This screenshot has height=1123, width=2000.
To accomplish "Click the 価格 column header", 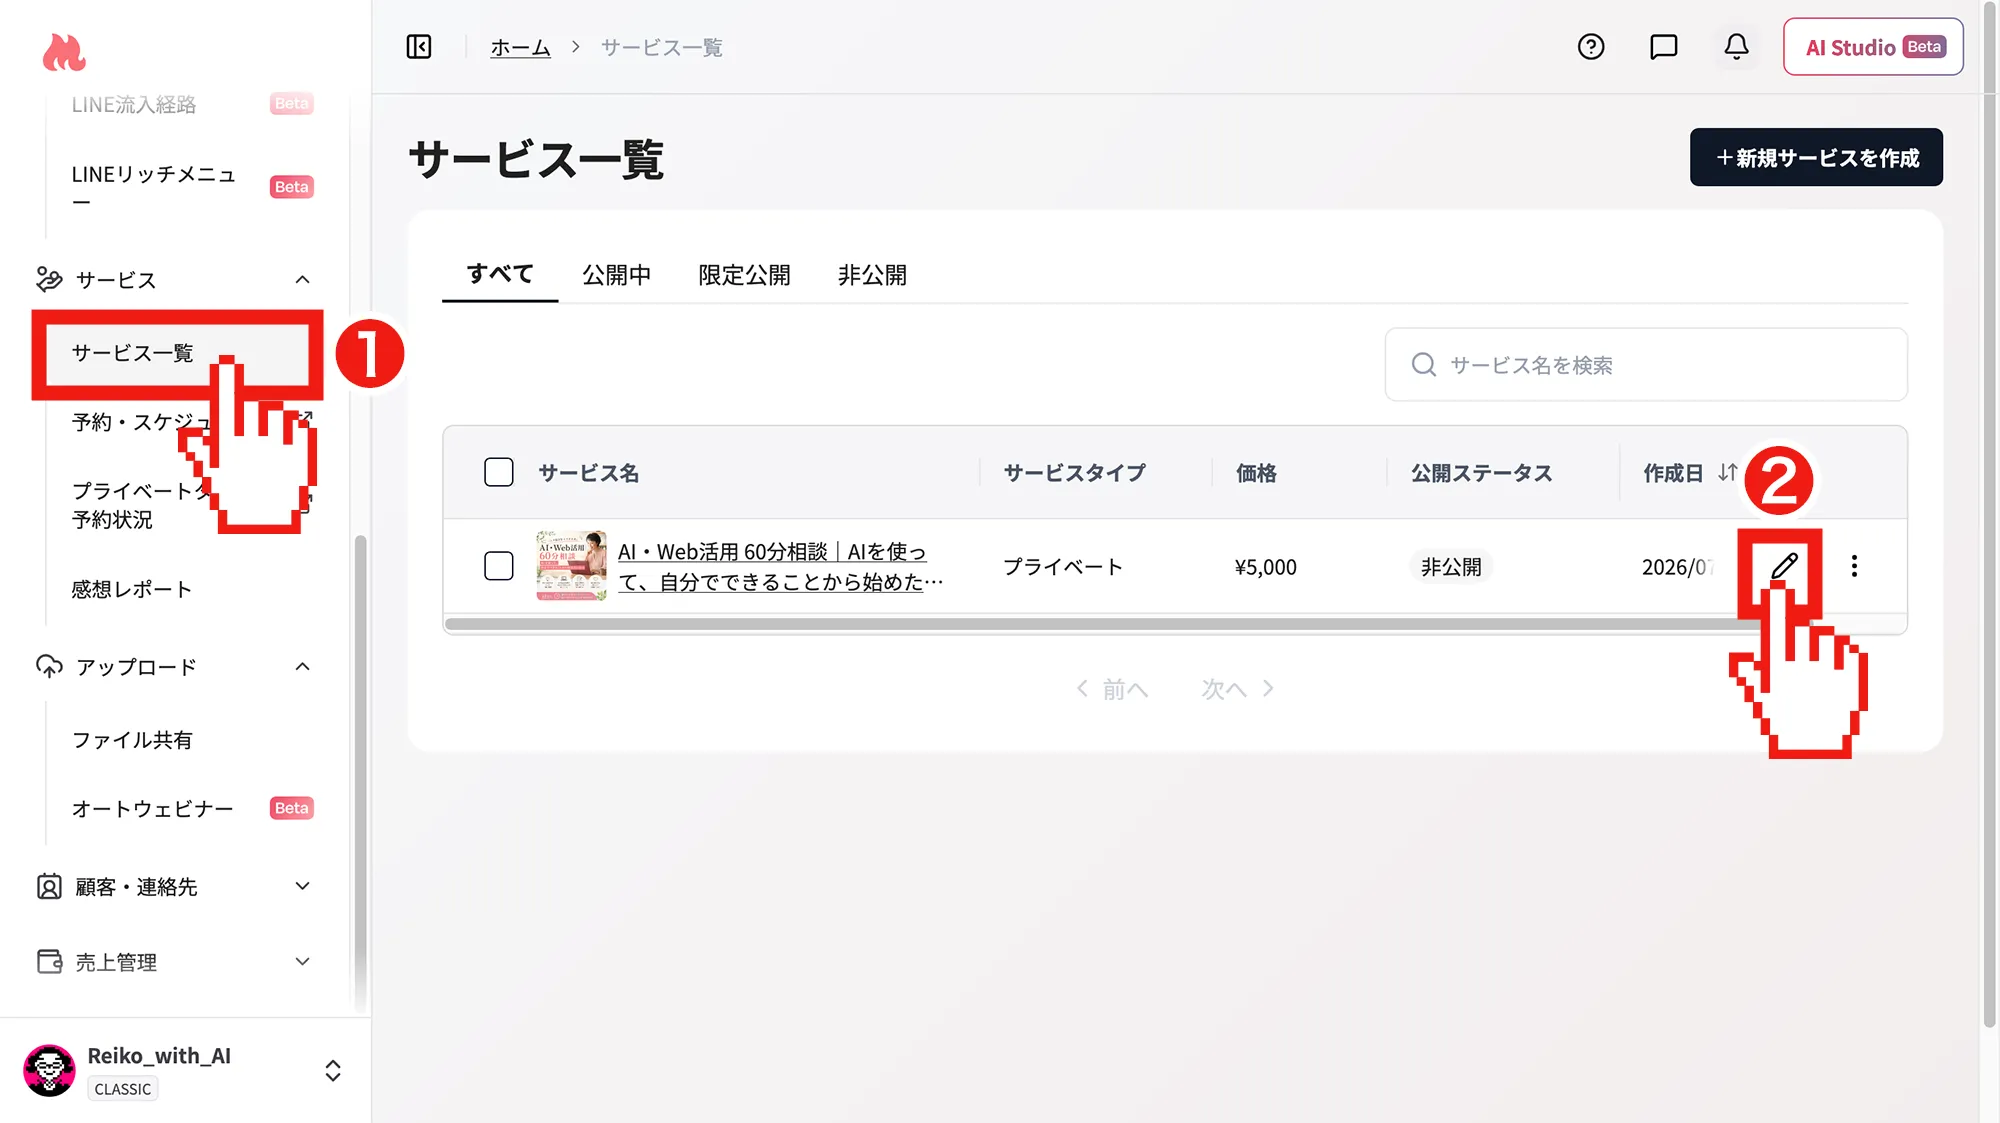I will pyautogui.click(x=1256, y=472).
